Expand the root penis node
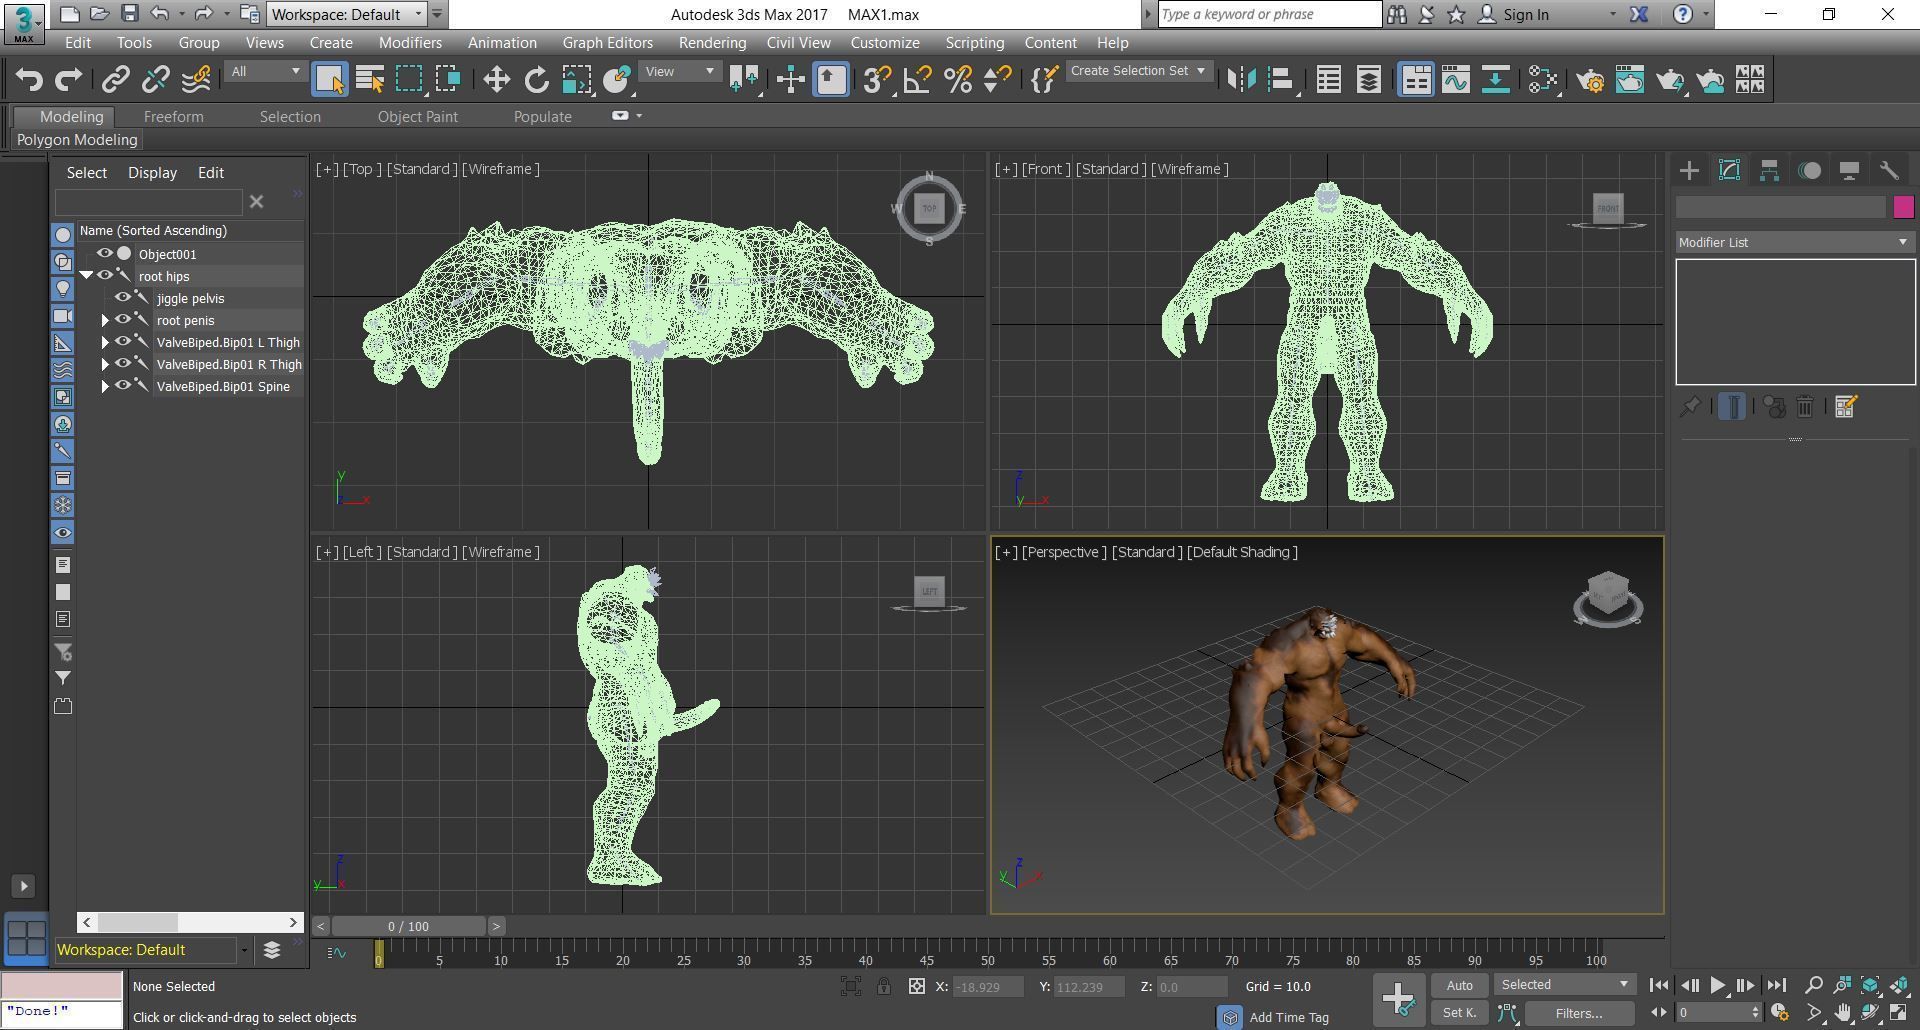 [x=105, y=320]
